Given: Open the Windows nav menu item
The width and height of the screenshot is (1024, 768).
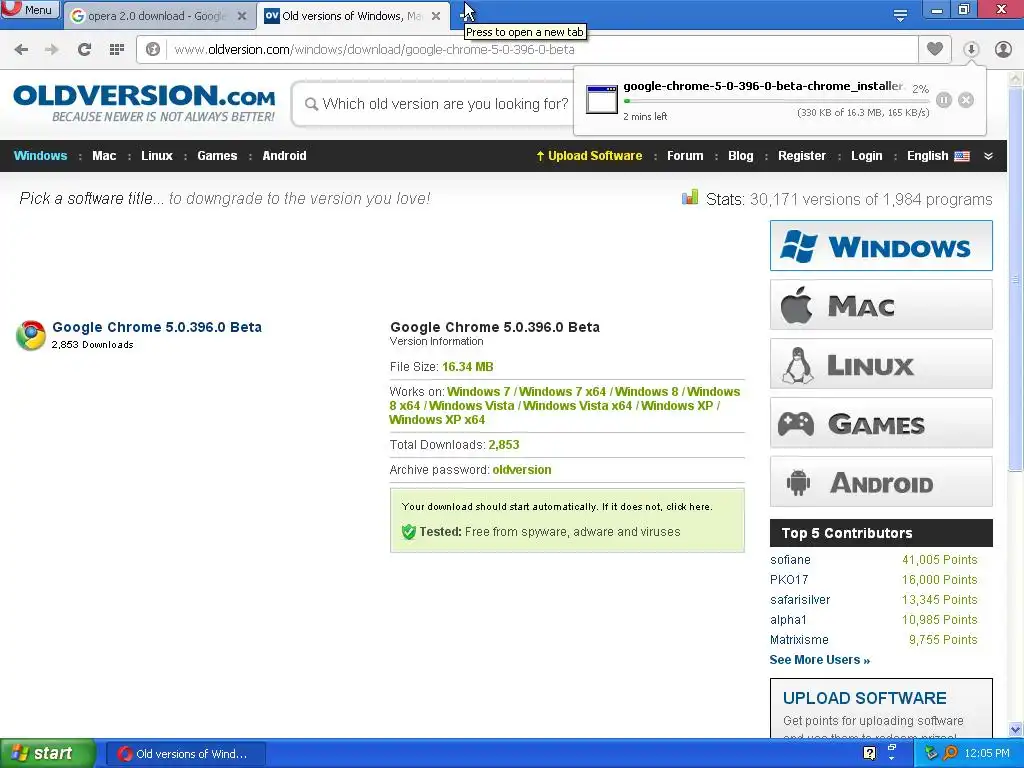Looking at the screenshot, I should coord(40,156).
